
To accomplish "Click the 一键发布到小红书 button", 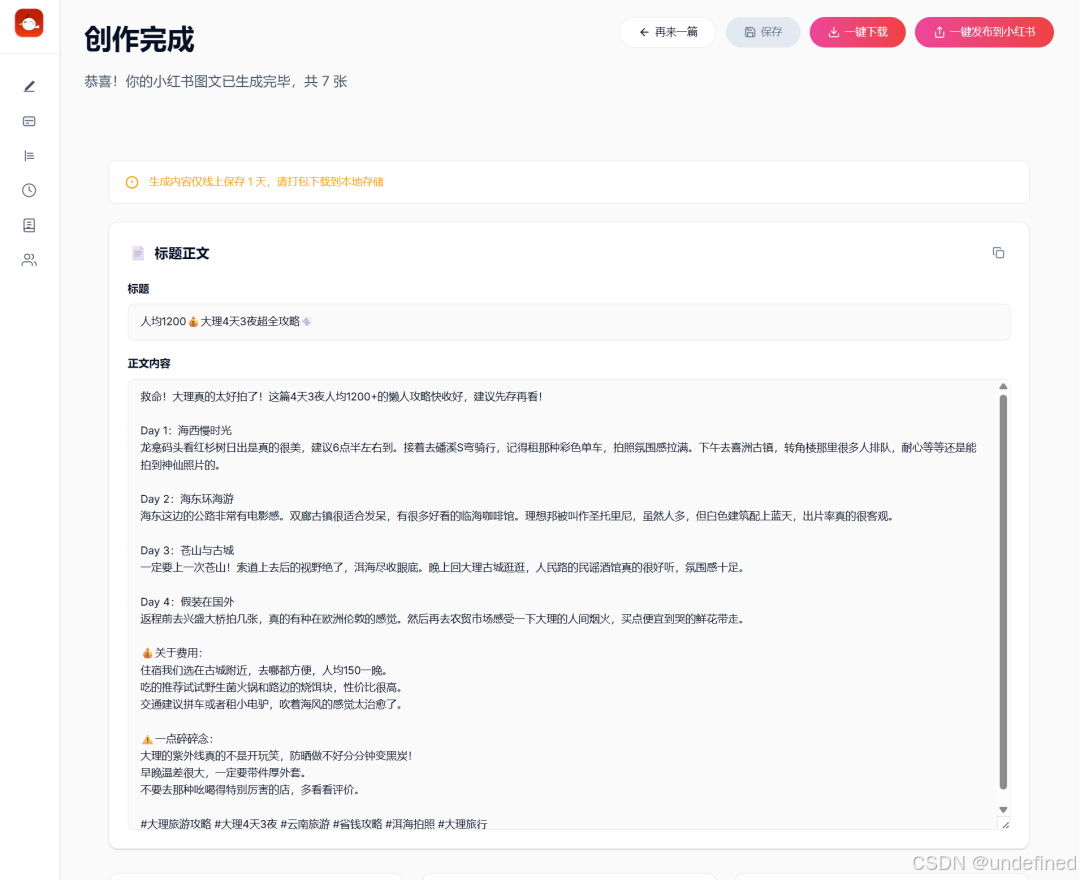I will [984, 32].
